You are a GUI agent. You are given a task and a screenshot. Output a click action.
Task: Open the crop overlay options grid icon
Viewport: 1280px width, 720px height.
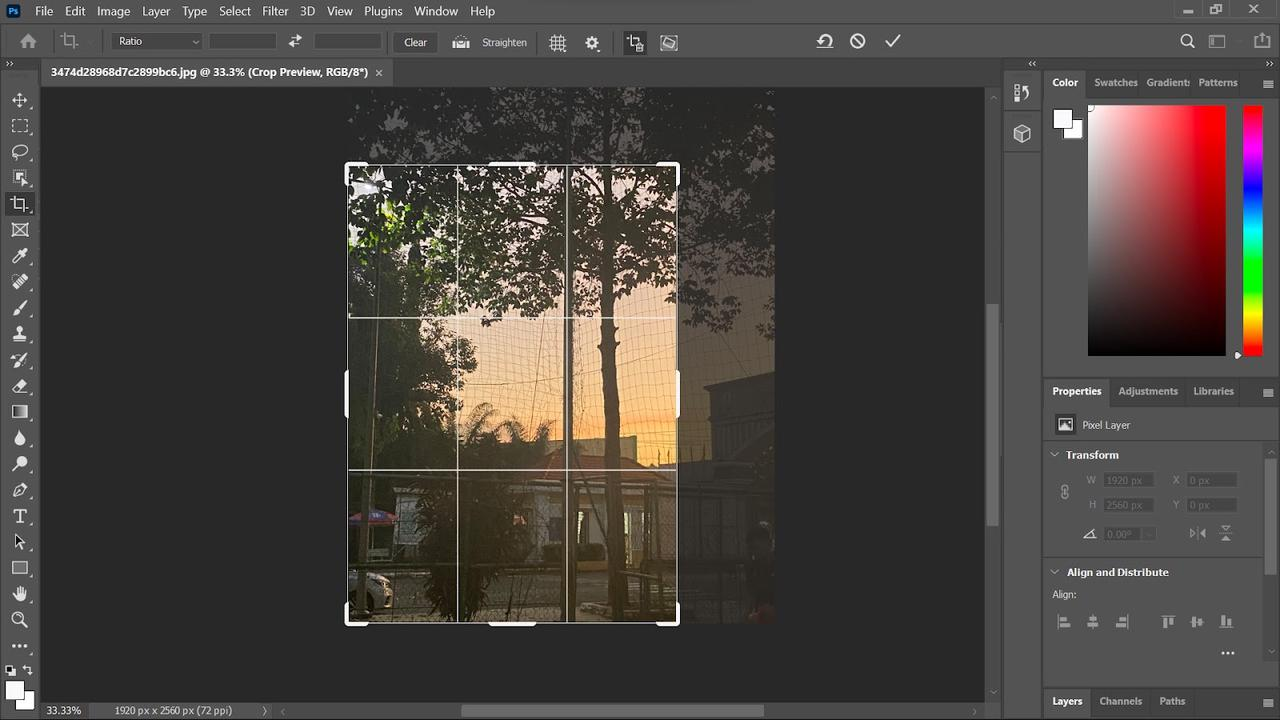[557, 42]
